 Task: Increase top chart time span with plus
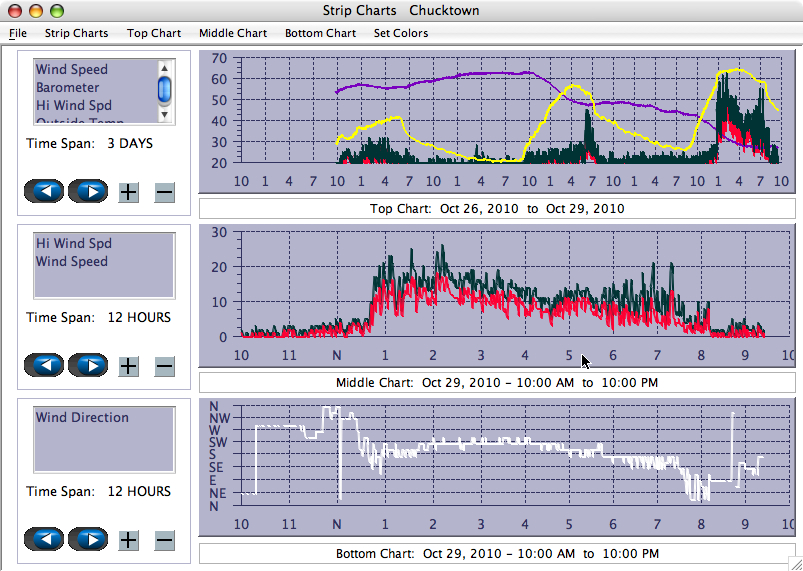click(129, 192)
